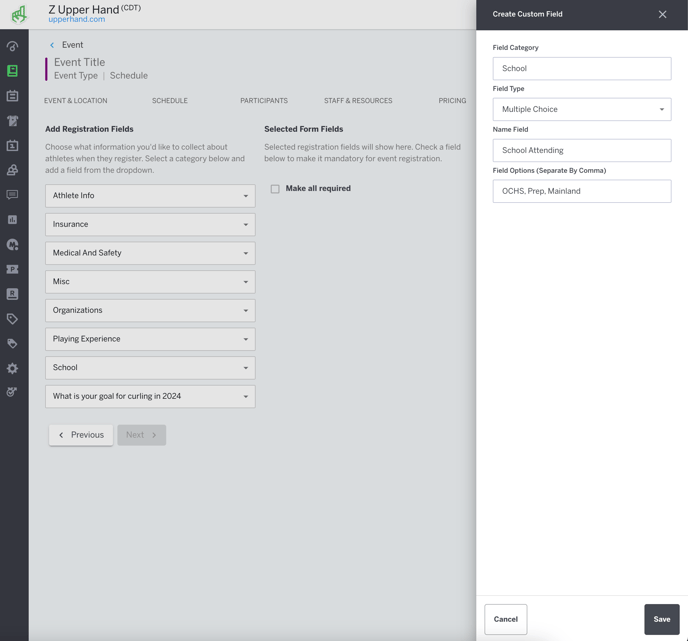Expand the Athlete Info dropdown
The height and width of the screenshot is (641, 688).
(150, 196)
